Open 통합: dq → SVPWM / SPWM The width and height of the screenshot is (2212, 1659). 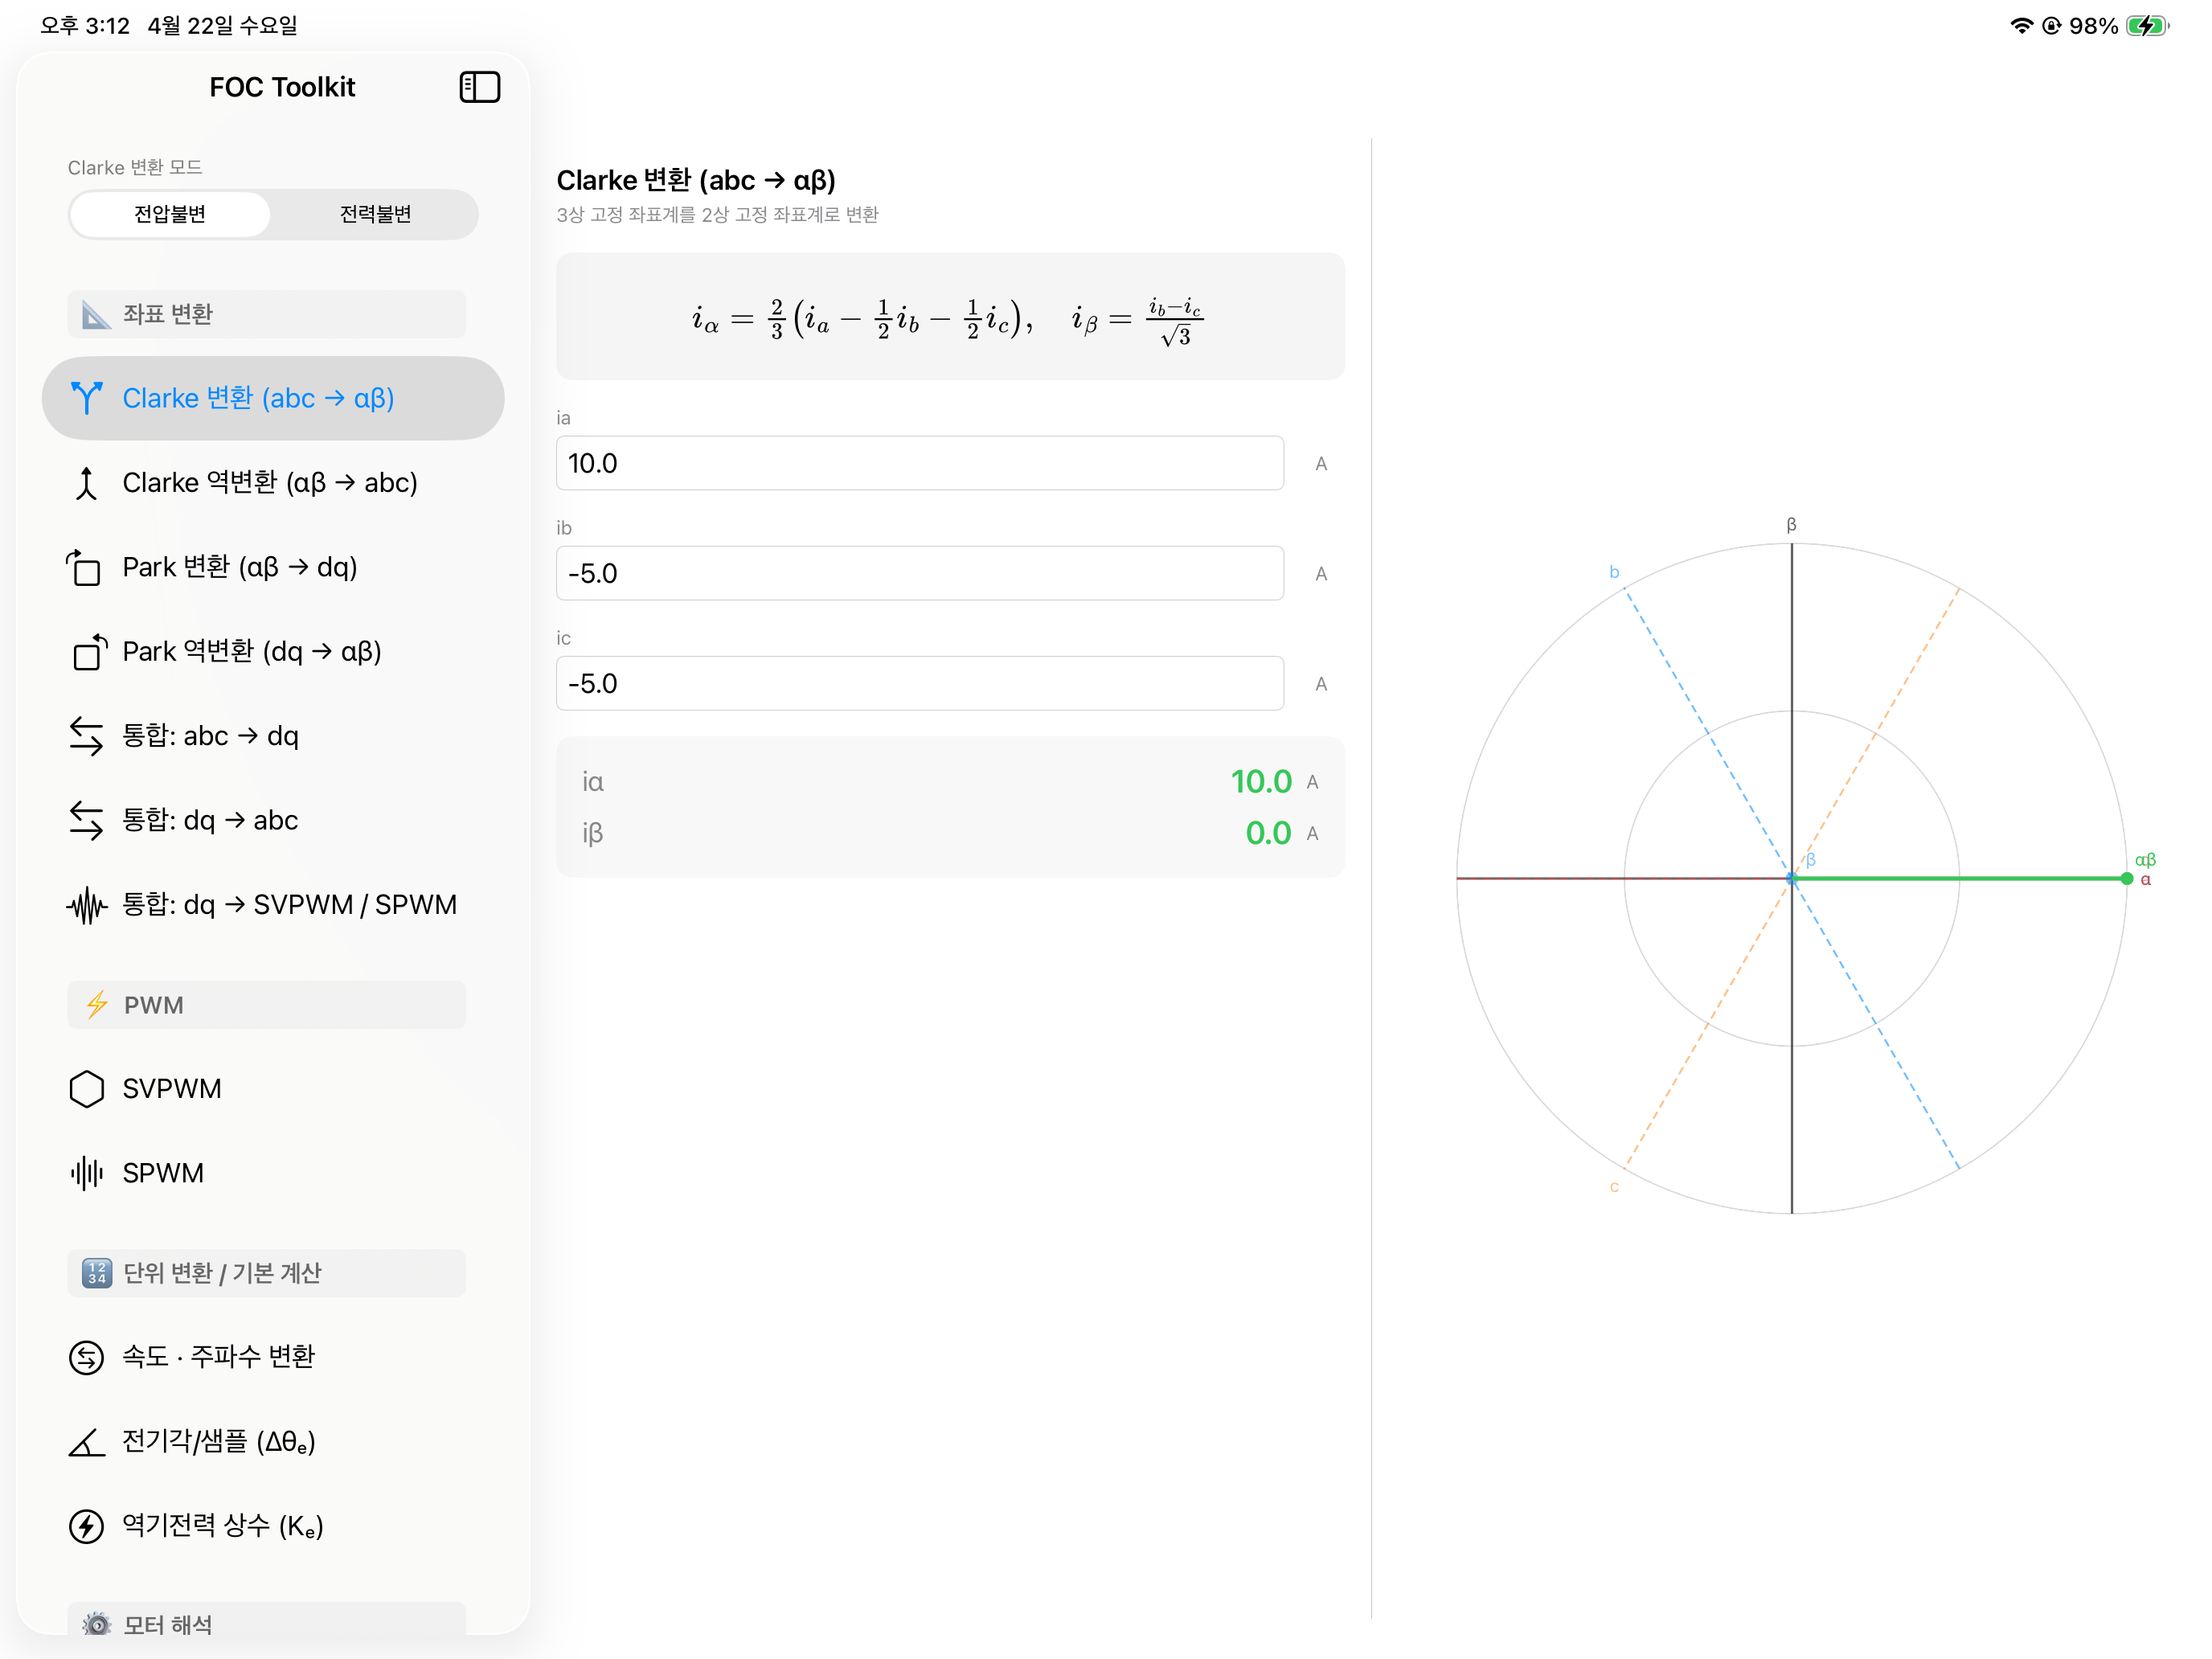(273, 905)
